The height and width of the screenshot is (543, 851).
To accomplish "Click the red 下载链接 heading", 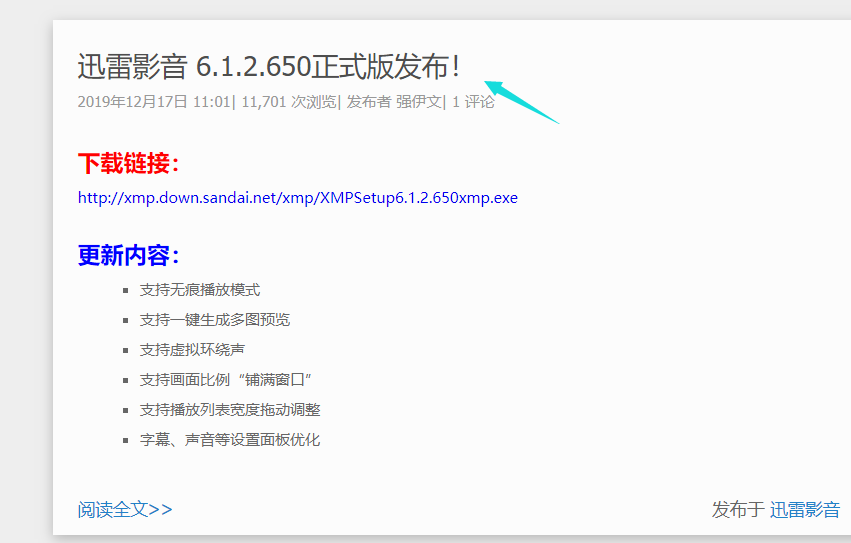I will click(x=129, y=163).
